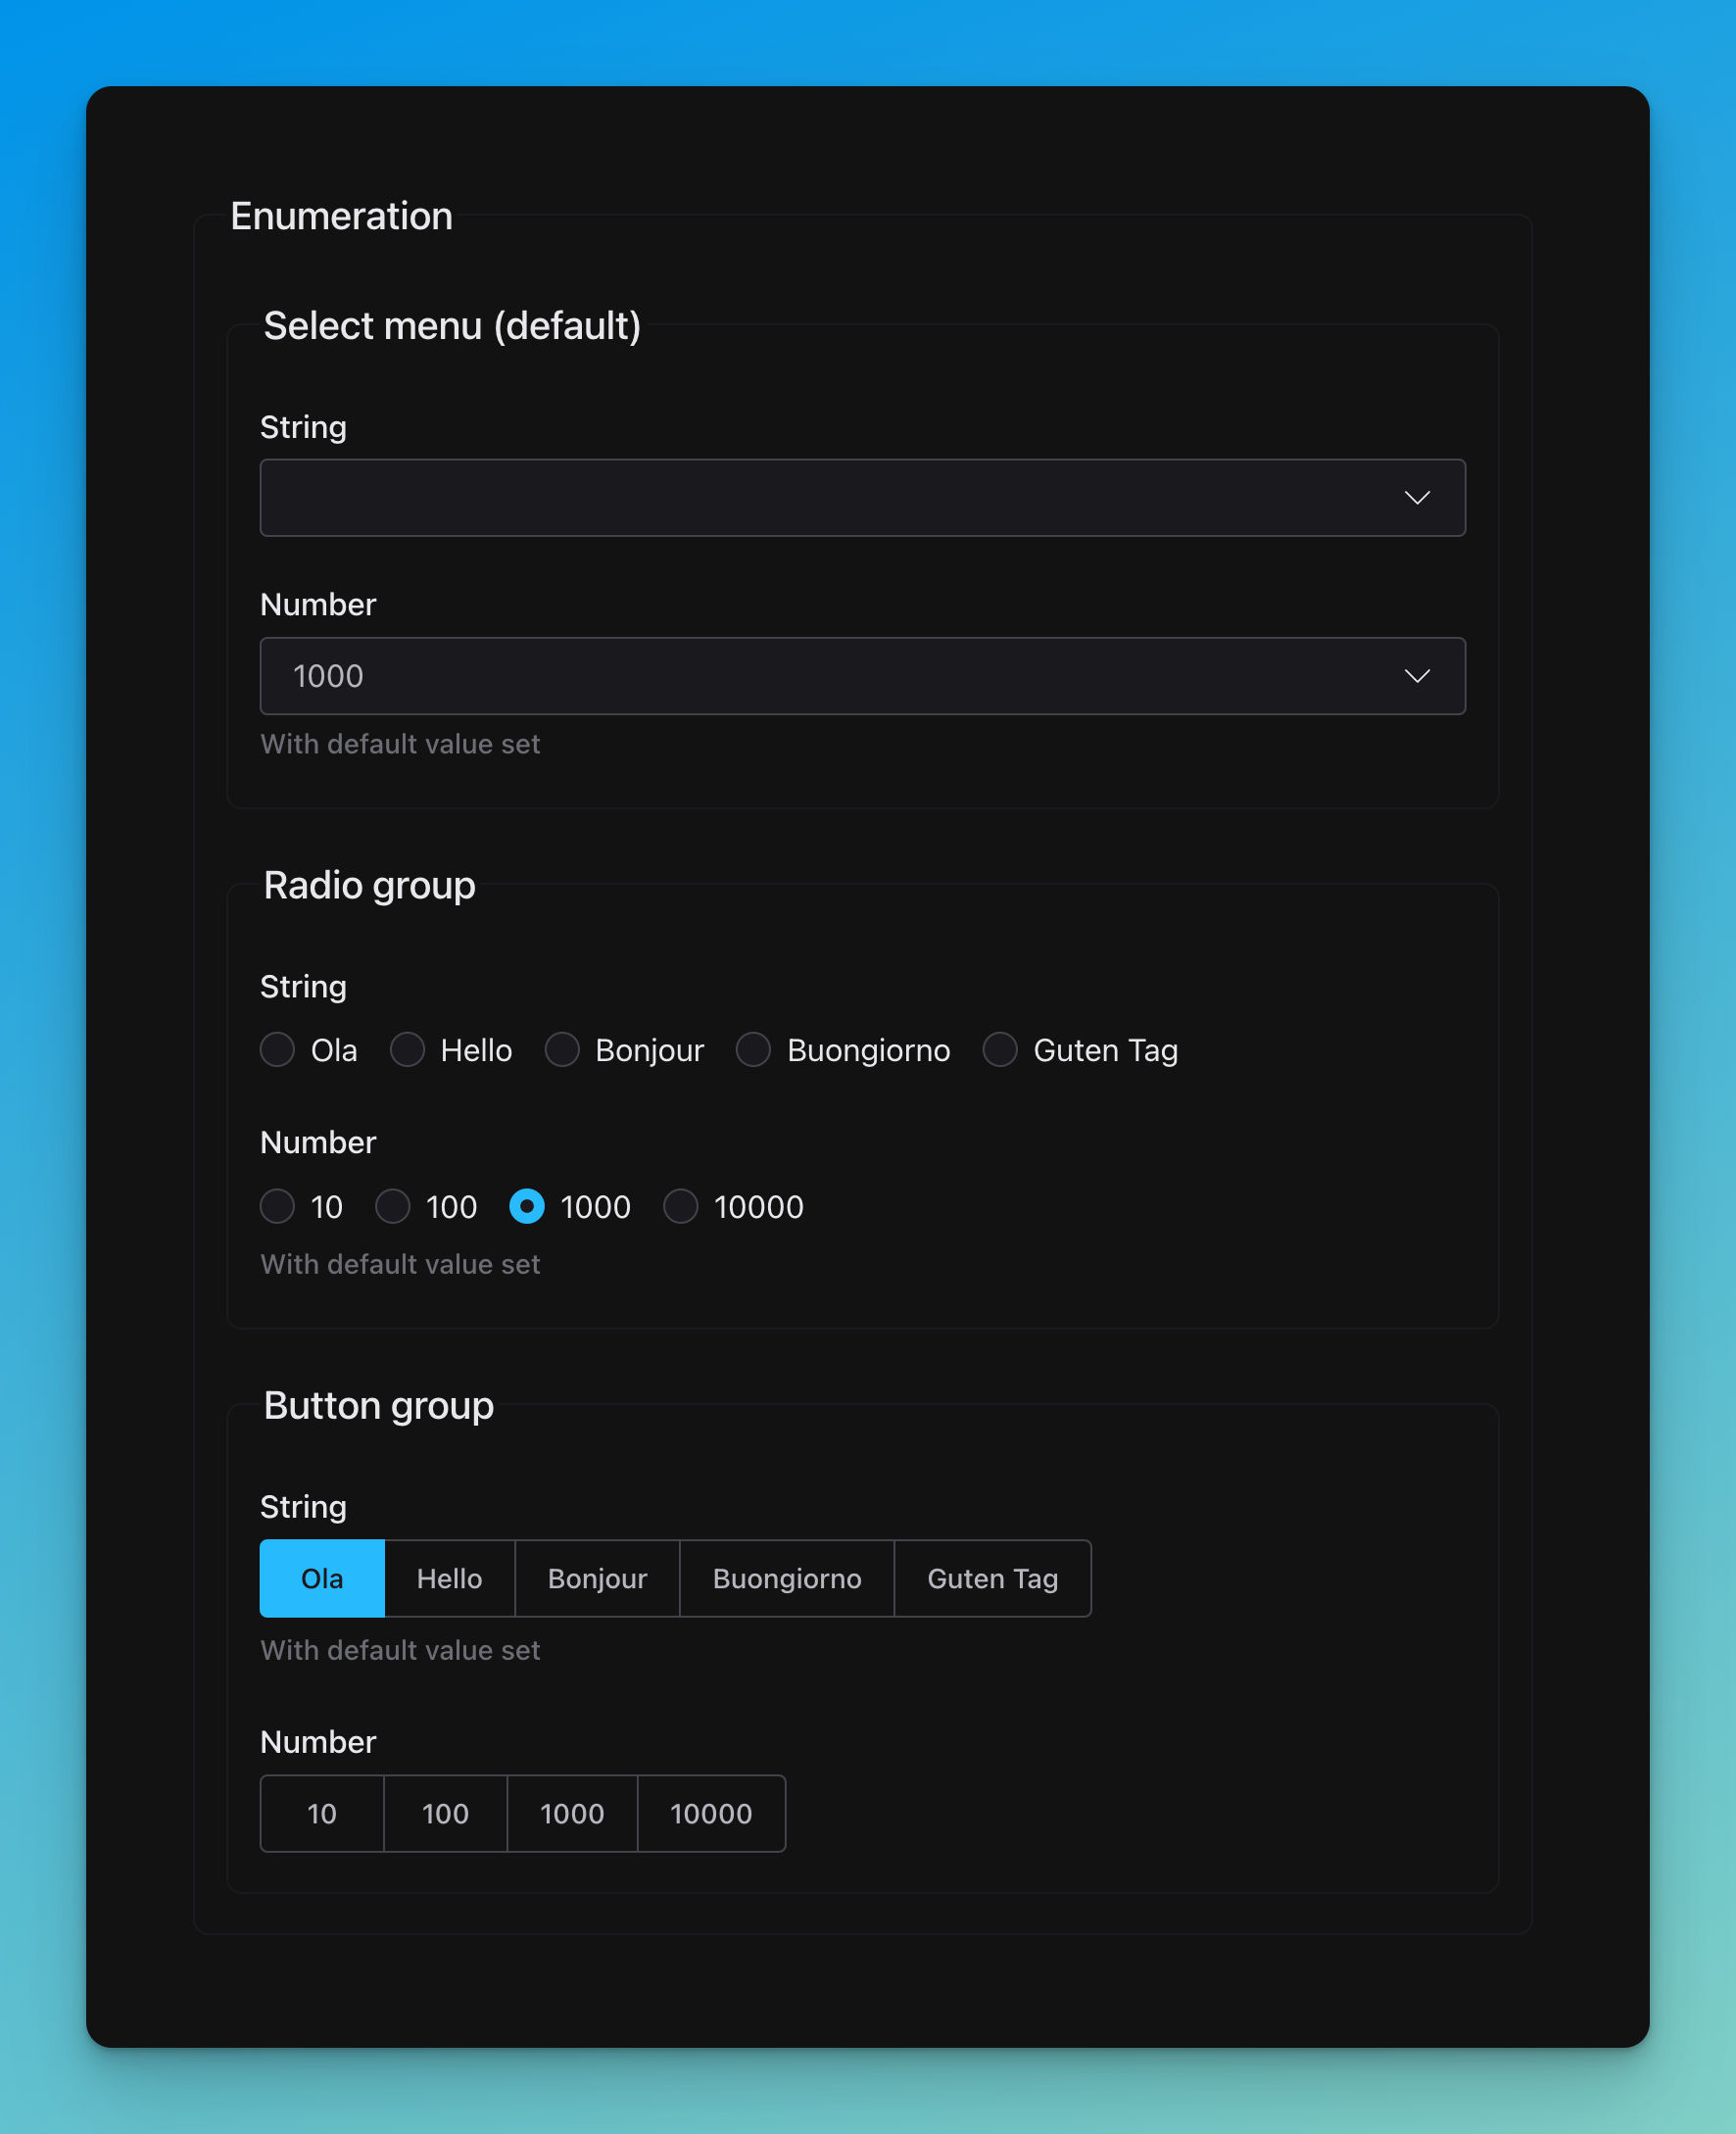Click the Number label in Radio group
The width and height of the screenshot is (1736, 2134).
coord(318,1142)
